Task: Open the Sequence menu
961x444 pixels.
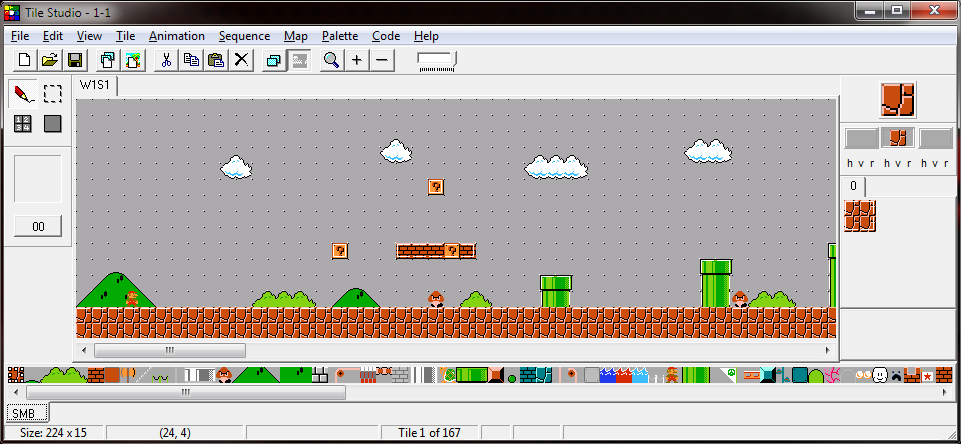Action: coord(244,36)
